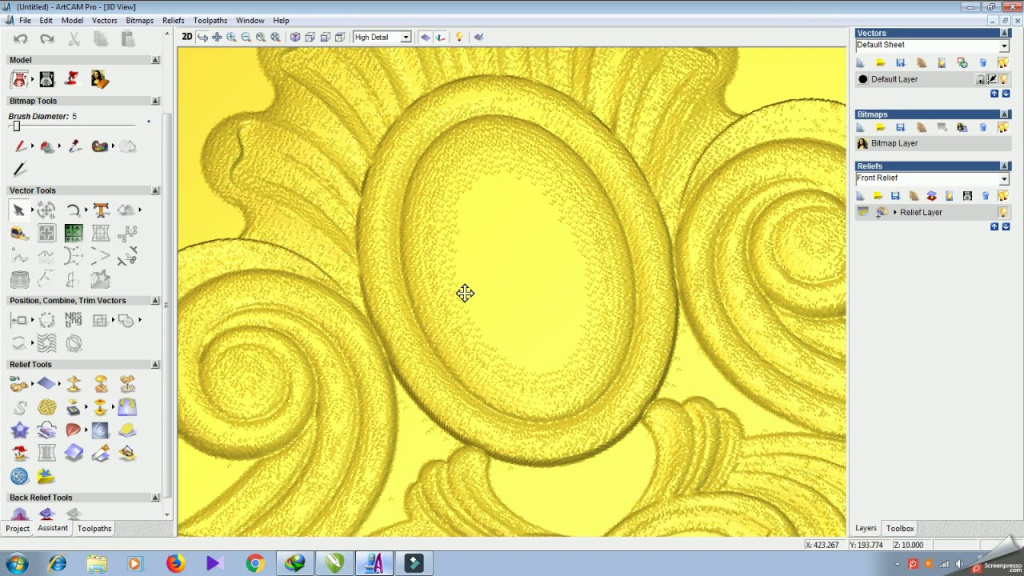Click the bitmap paint brush tool
The width and height of the screenshot is (1024, 576).
click(x=19, y=146)
